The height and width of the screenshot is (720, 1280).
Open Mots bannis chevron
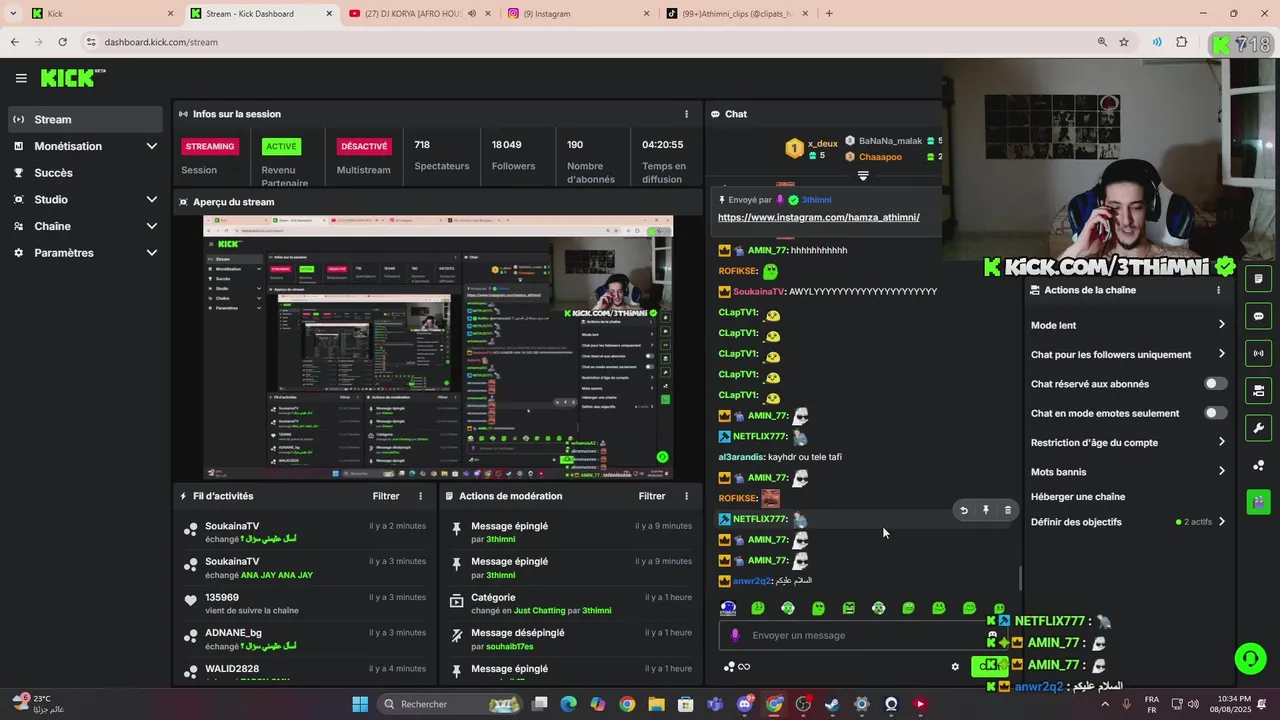pyautogui.click(x=1221, y=471)
